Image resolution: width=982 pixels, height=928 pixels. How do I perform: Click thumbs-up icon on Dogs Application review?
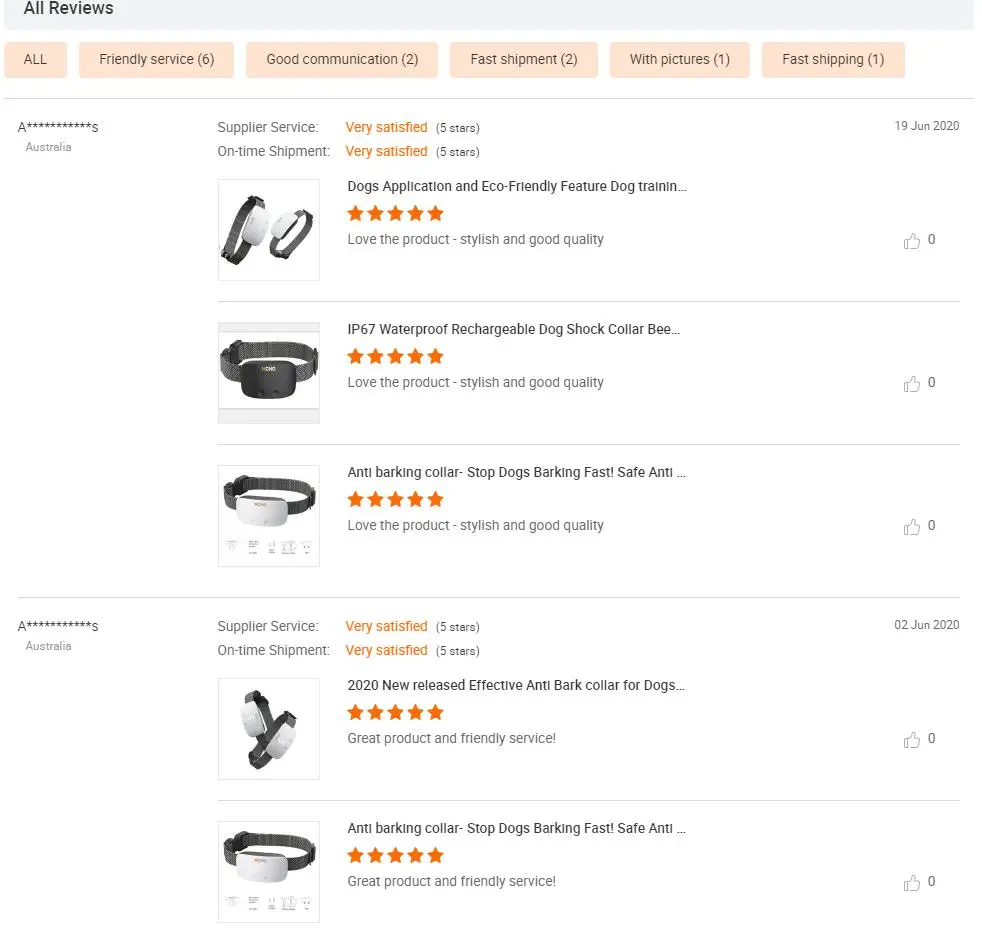click(911, 241)
